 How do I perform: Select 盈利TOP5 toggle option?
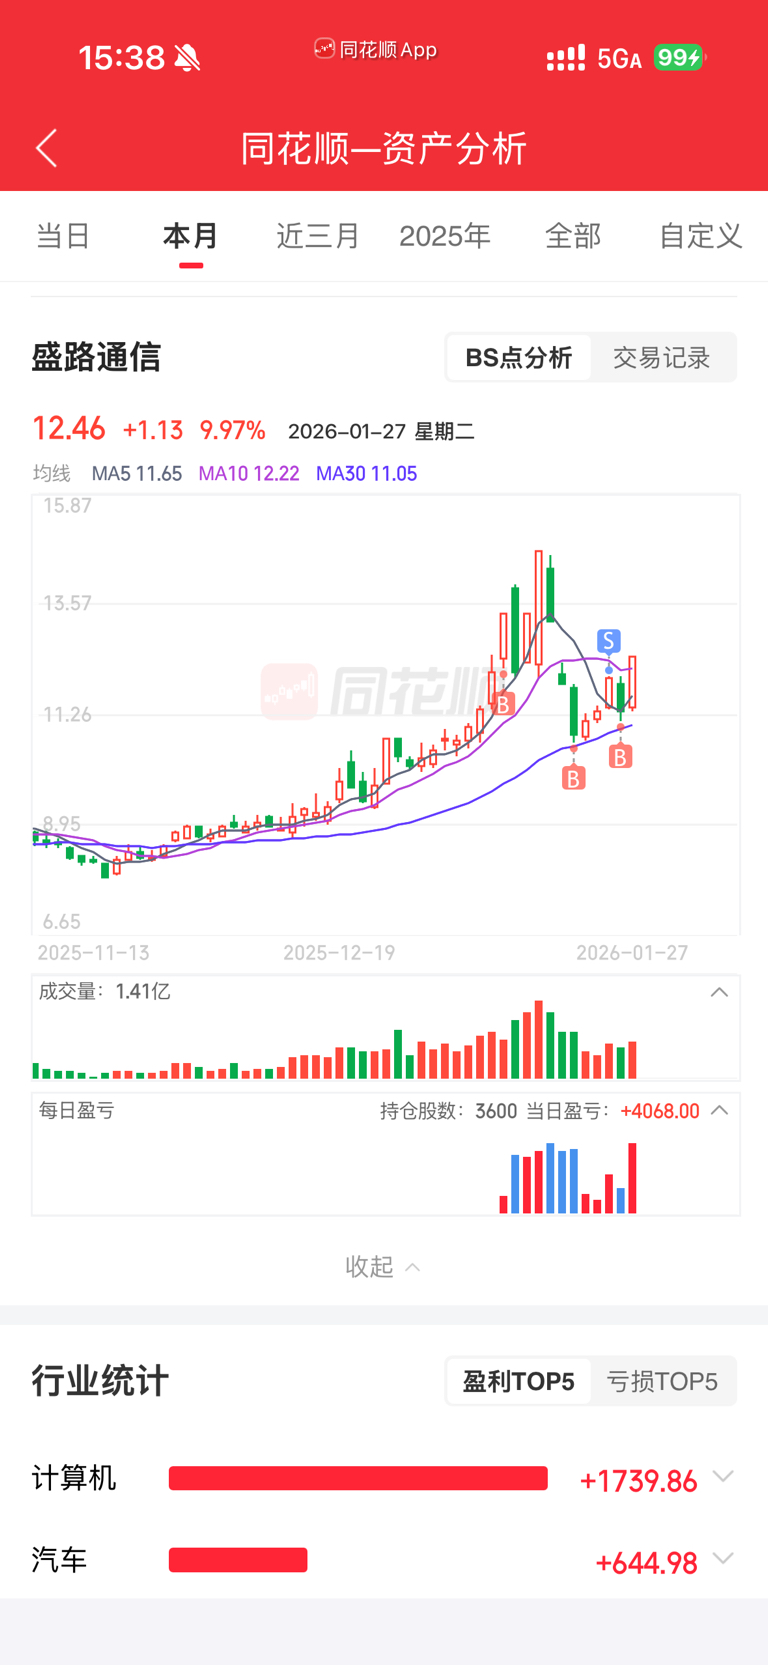(519, 1381)
